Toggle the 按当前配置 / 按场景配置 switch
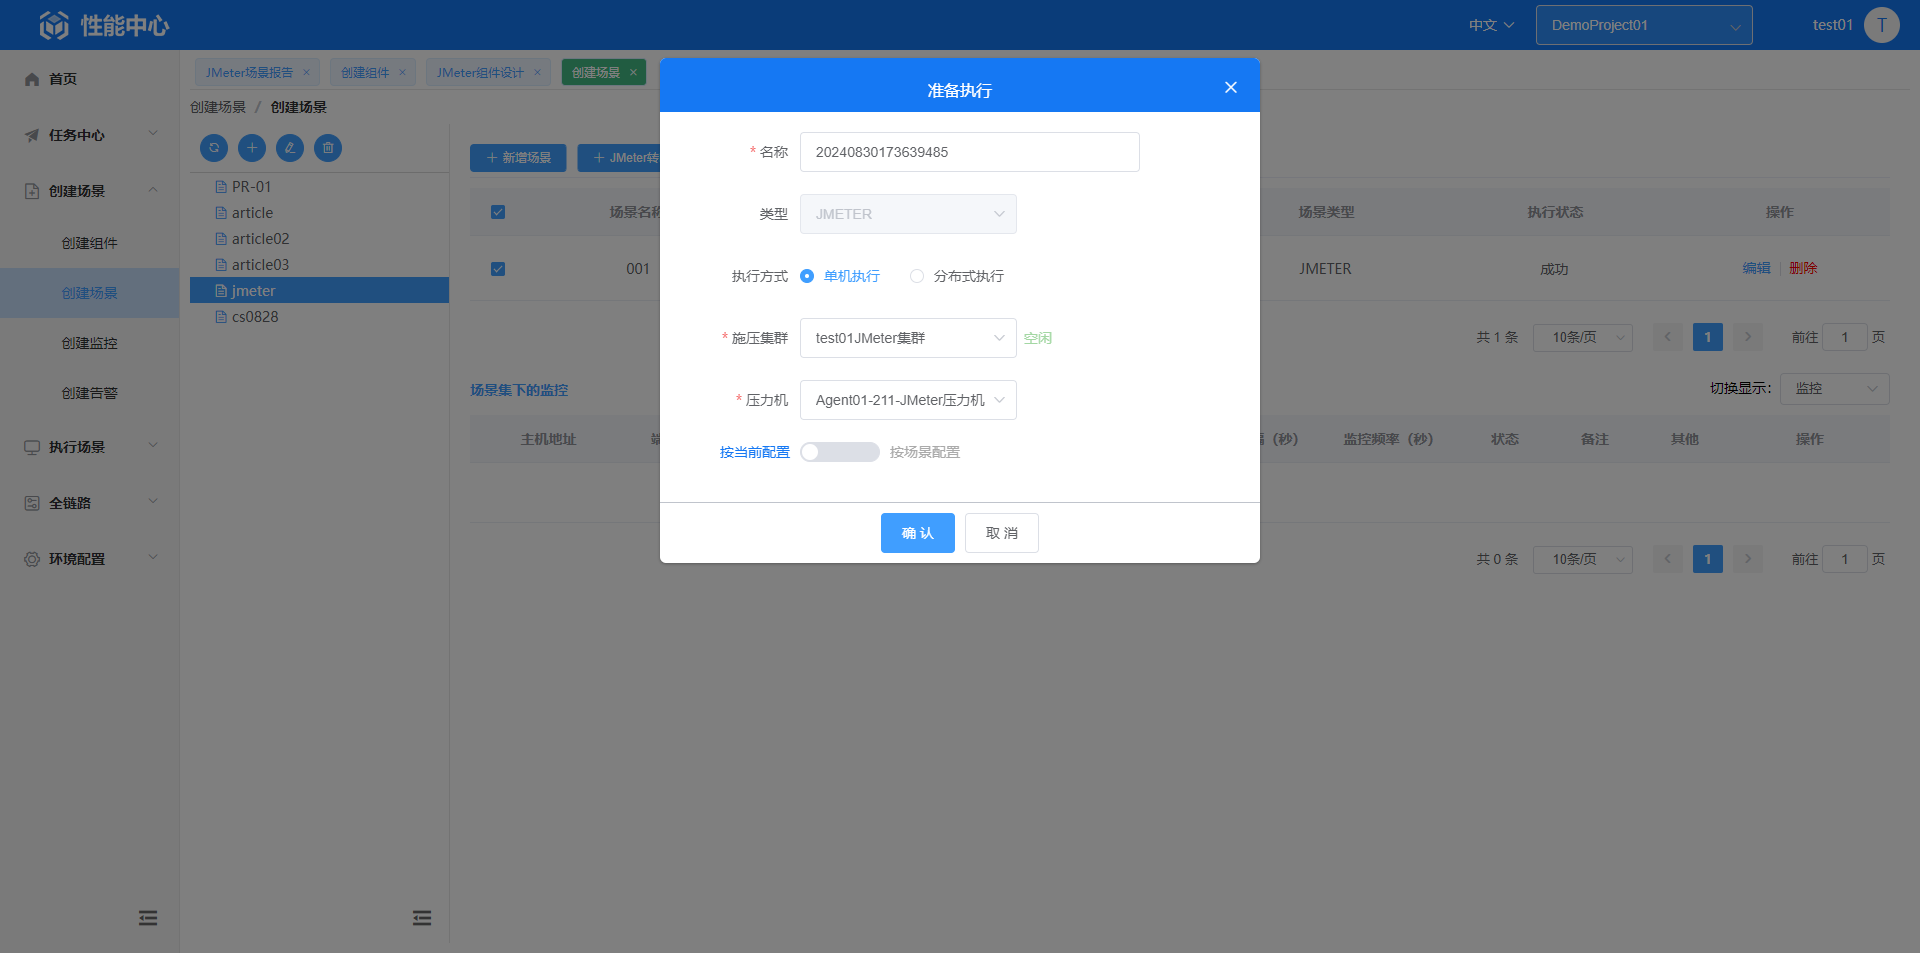This screenshot has height=953, width=1920. 840,452
